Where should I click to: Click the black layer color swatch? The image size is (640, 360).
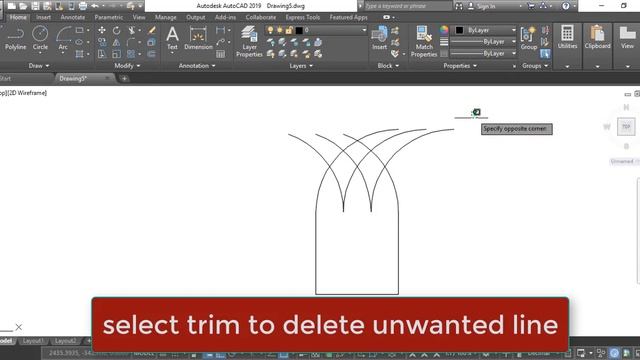(299, 30)
